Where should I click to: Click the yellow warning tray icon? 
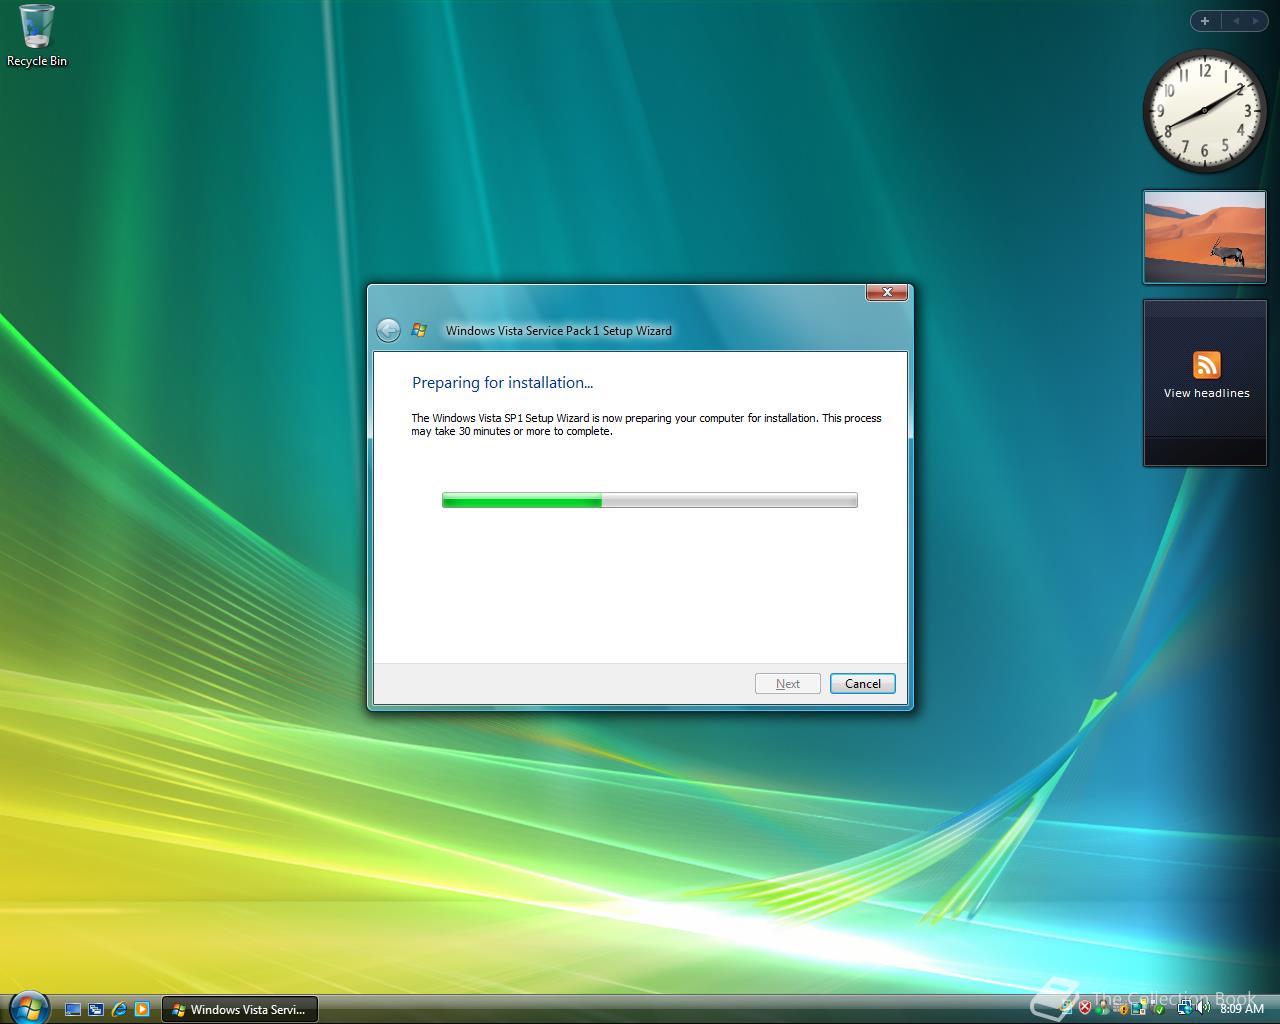[1122, 1008]
